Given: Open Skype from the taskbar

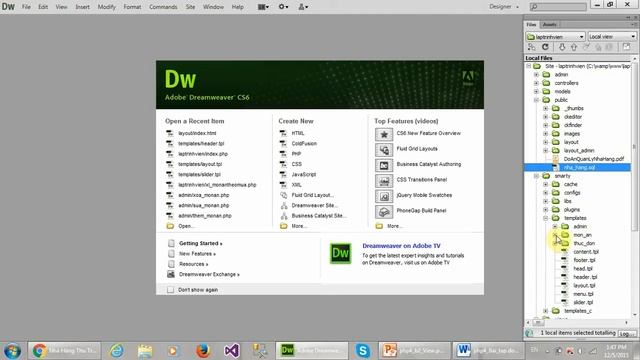Looking at the screenshot, I should tap(362, 351).
